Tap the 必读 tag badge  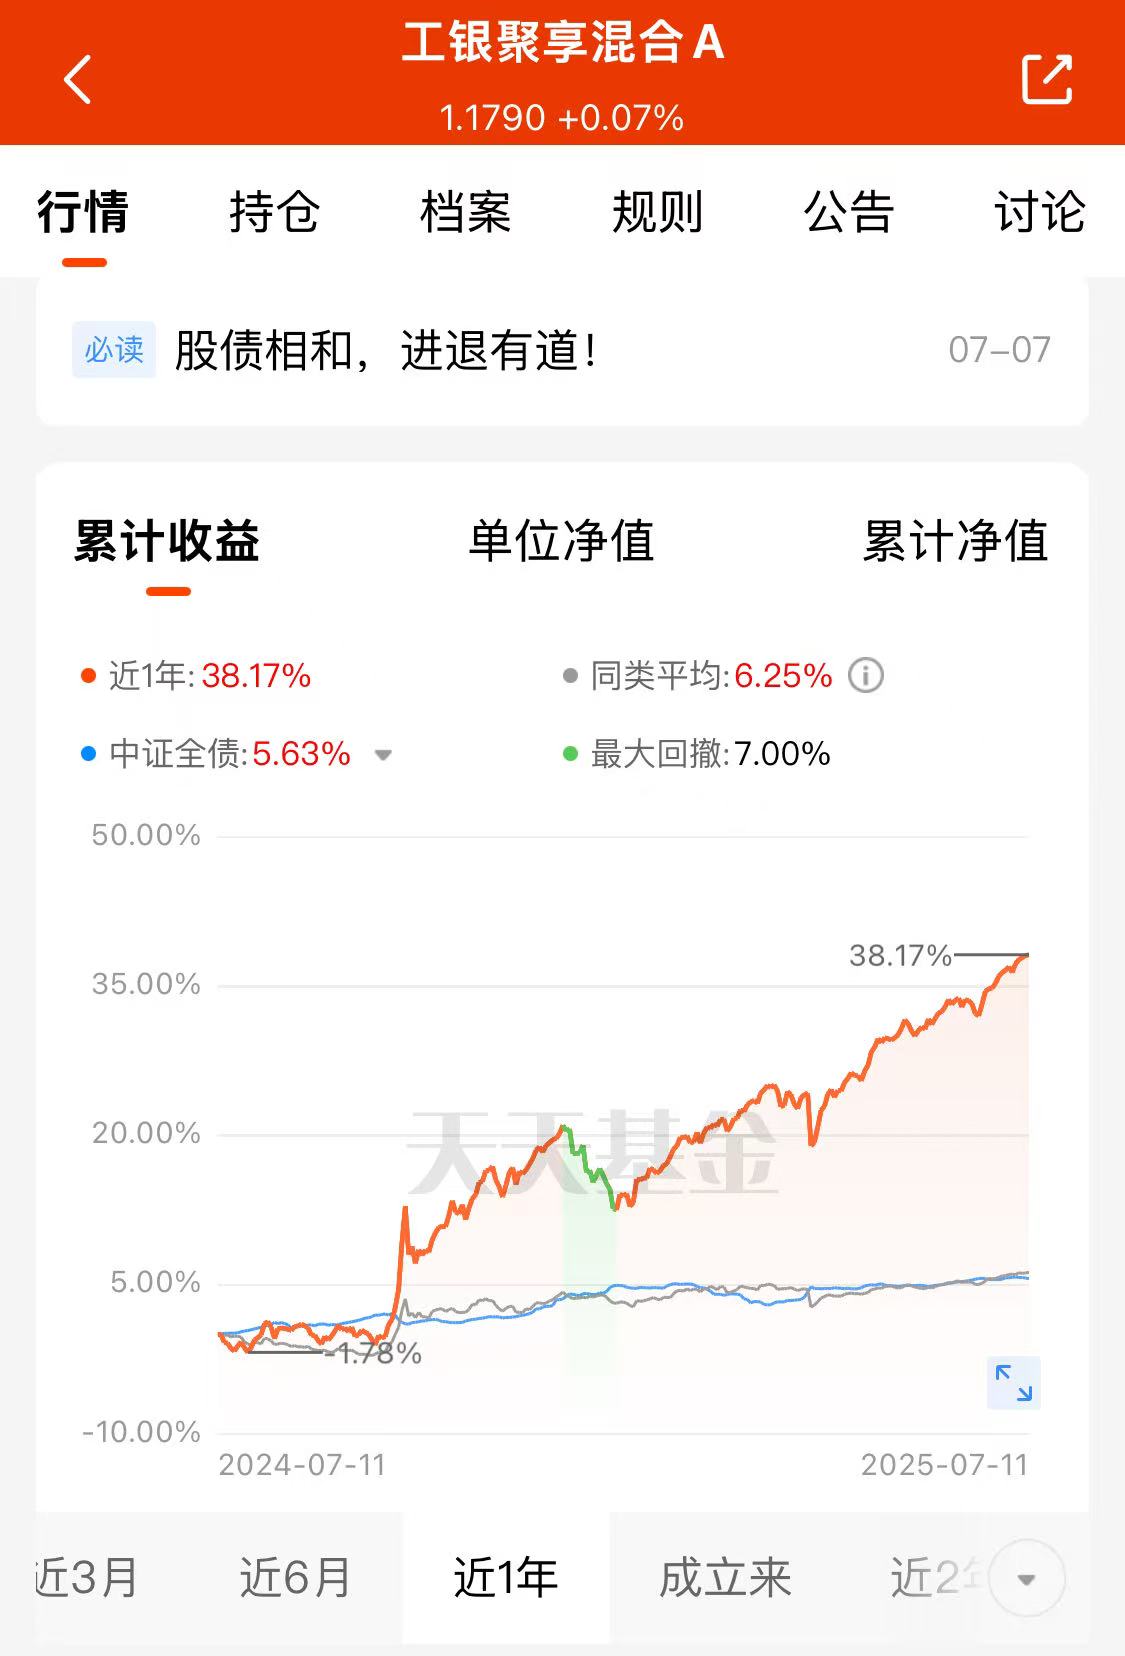coord(114,350)
